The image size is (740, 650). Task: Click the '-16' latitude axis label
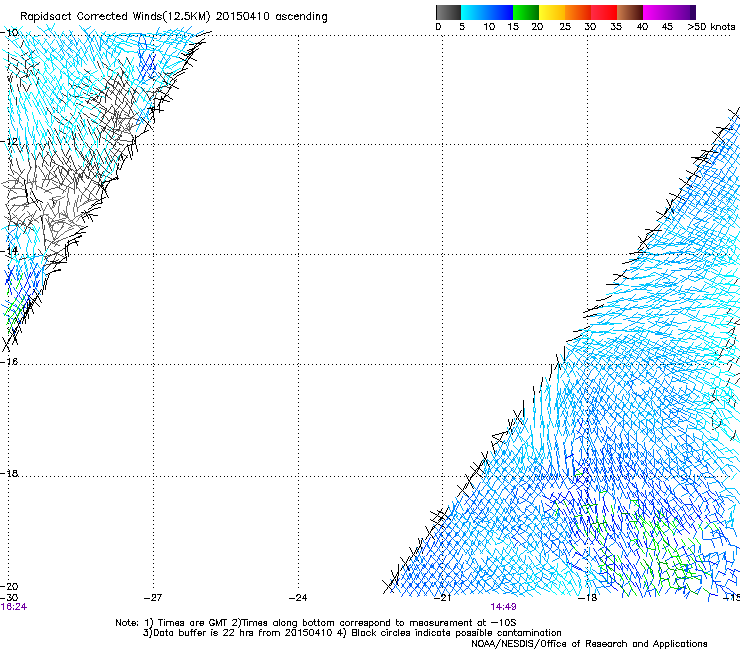[10, 362]
